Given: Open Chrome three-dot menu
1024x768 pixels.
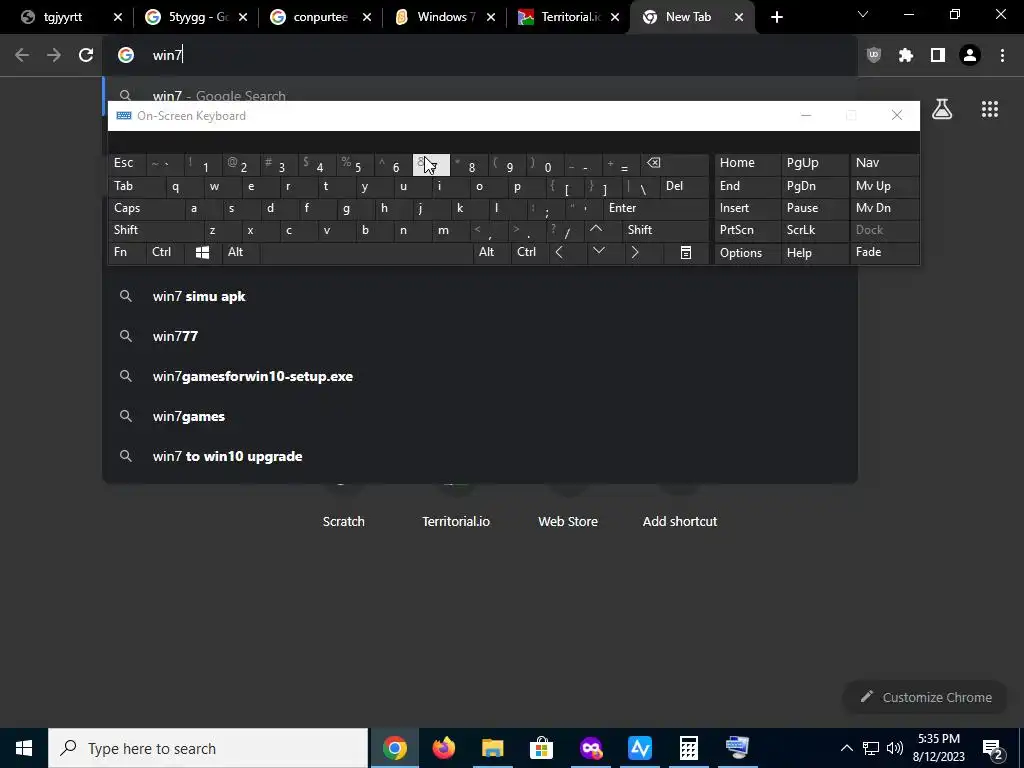Looking at the screenshot, I should click(1002, 56).
